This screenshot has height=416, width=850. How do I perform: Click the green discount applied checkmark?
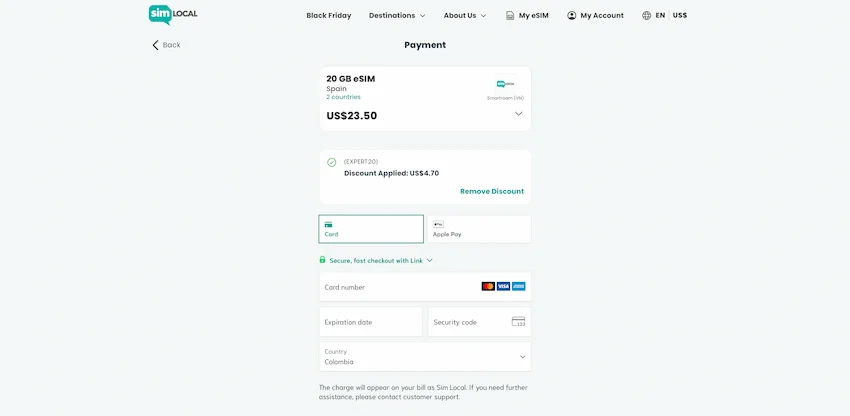(x=332, y=162)
